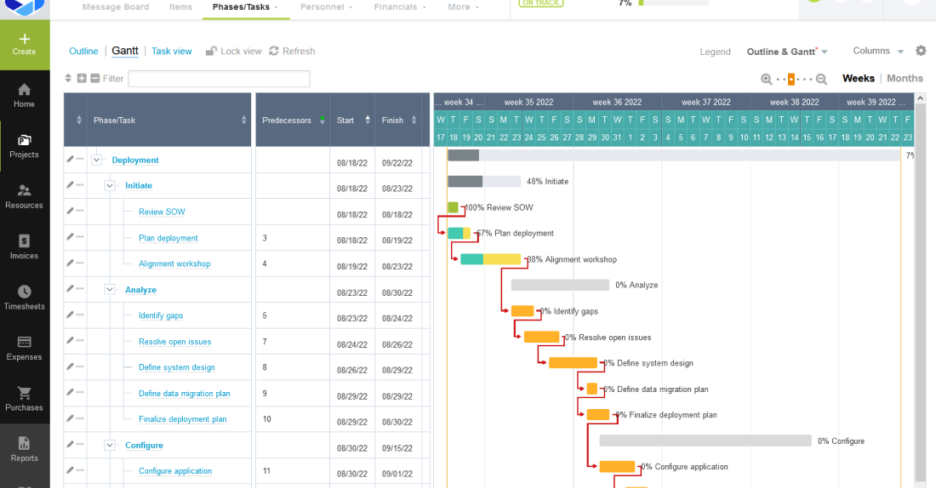Click the green Create plus button
The height and width of the screenshot is (488, 936).
pos(24,45)
